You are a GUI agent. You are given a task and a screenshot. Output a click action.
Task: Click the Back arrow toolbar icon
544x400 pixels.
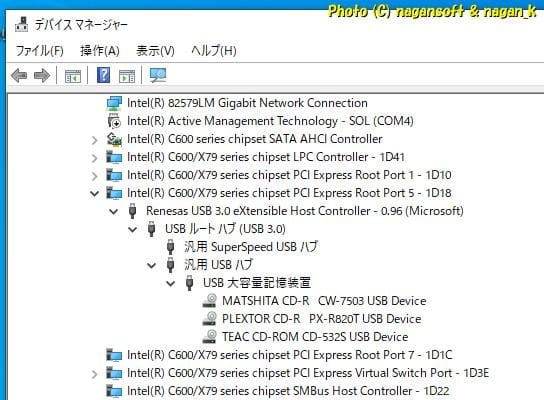(19, 75)
